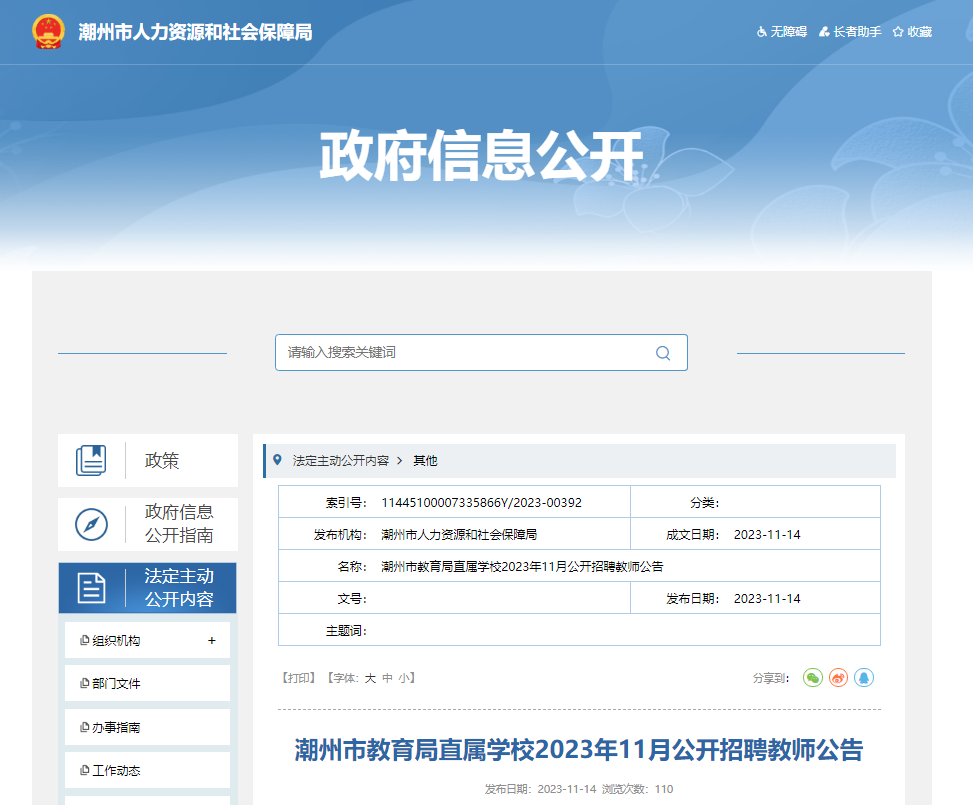Click 发布机构 value 潮州市人力资源和社会保障局
The width and height of the screenshot is (973, 805).
(x=459, y=534)
